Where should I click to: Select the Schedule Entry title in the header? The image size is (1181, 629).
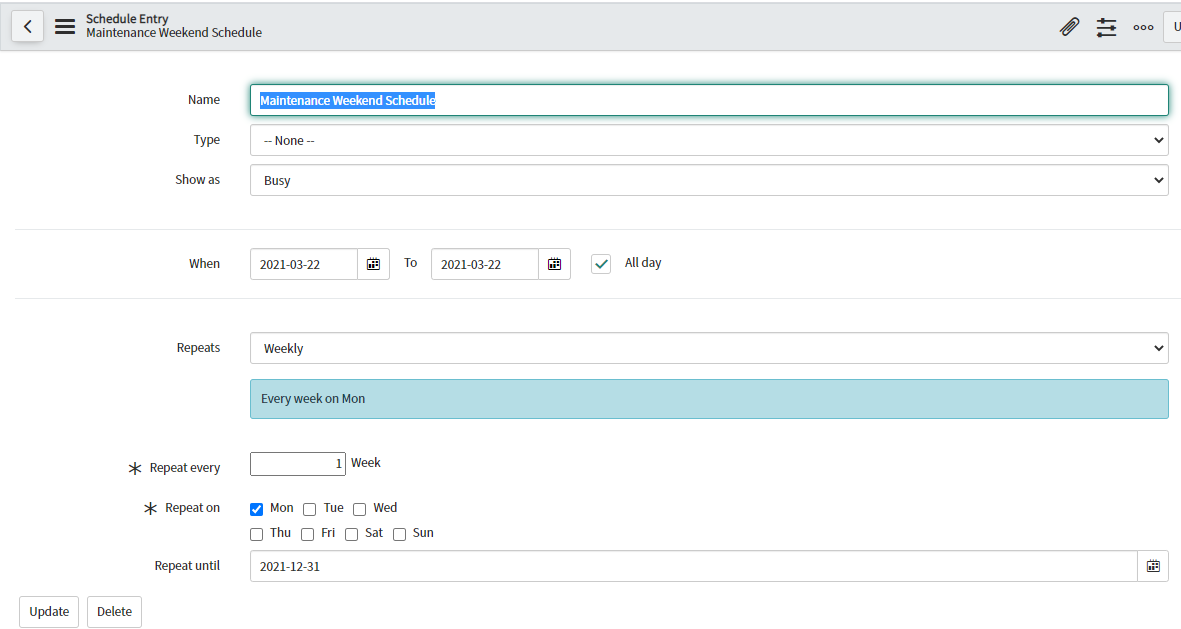128,18
